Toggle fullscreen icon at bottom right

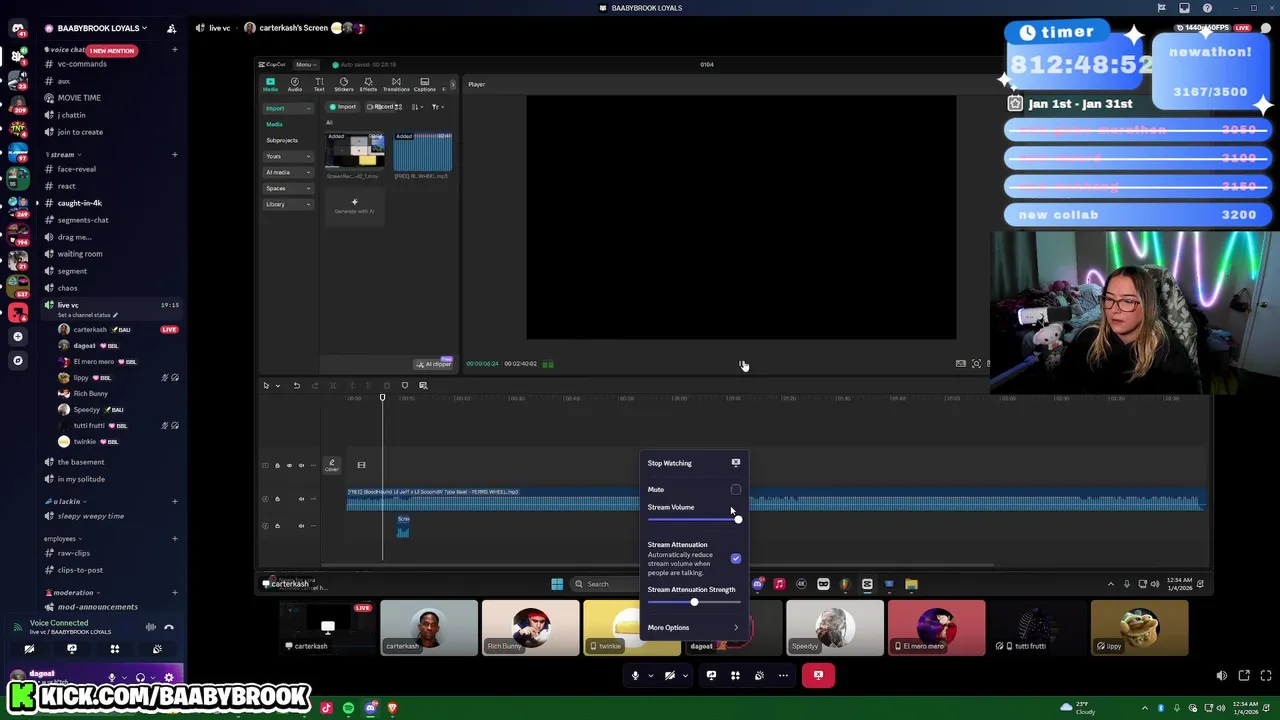1266,675
